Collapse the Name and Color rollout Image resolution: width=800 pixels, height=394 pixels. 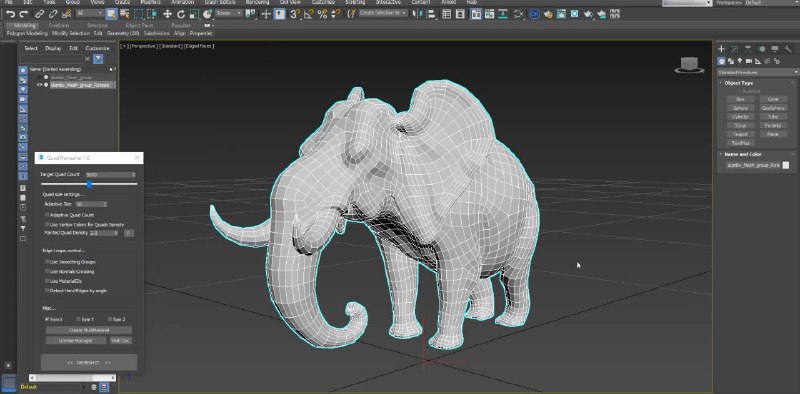721,154
